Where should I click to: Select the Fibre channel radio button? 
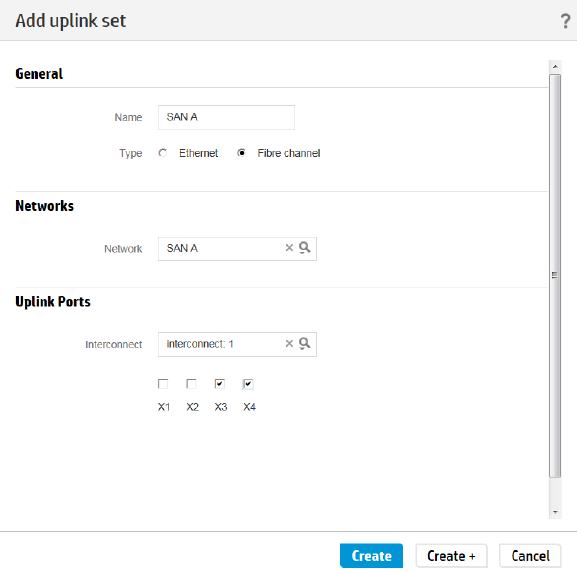point(241,153)
